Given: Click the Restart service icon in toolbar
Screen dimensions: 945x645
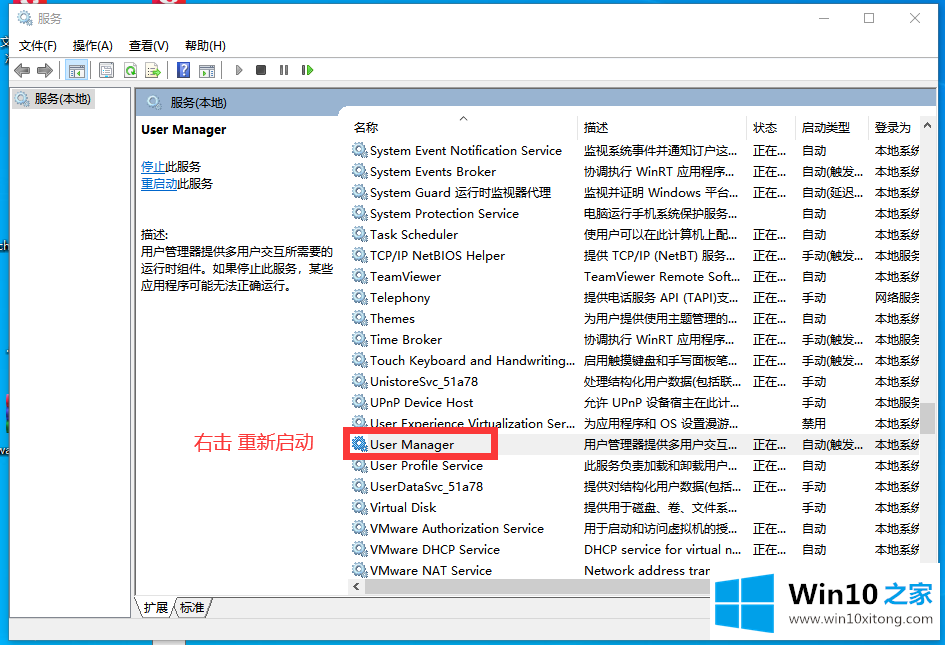Looking at the screenshot, I should click(307, 71).
